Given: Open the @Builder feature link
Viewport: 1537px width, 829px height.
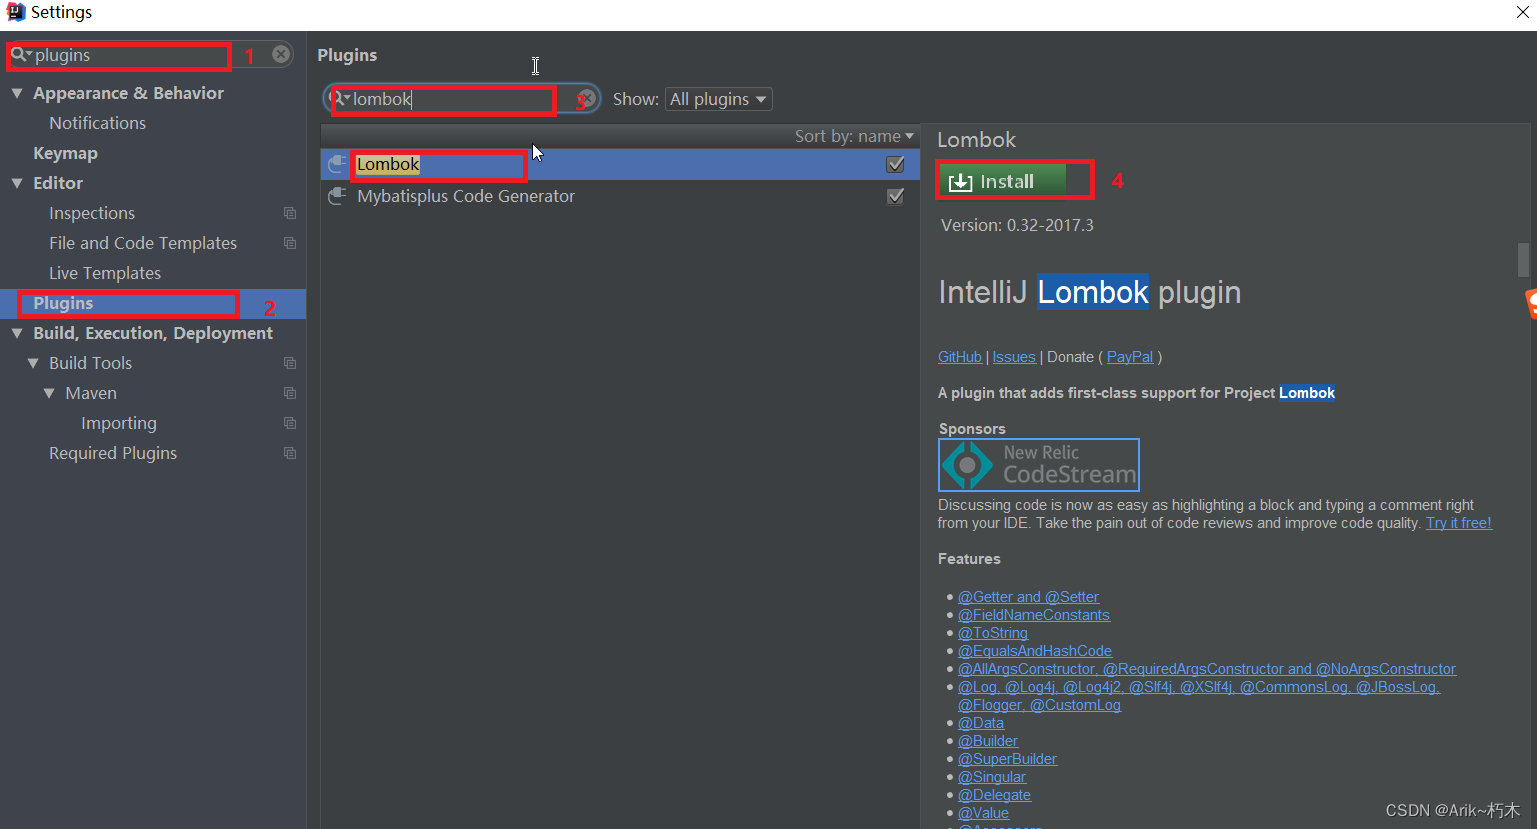Looking at the screenshot, I should click(988, 741).
